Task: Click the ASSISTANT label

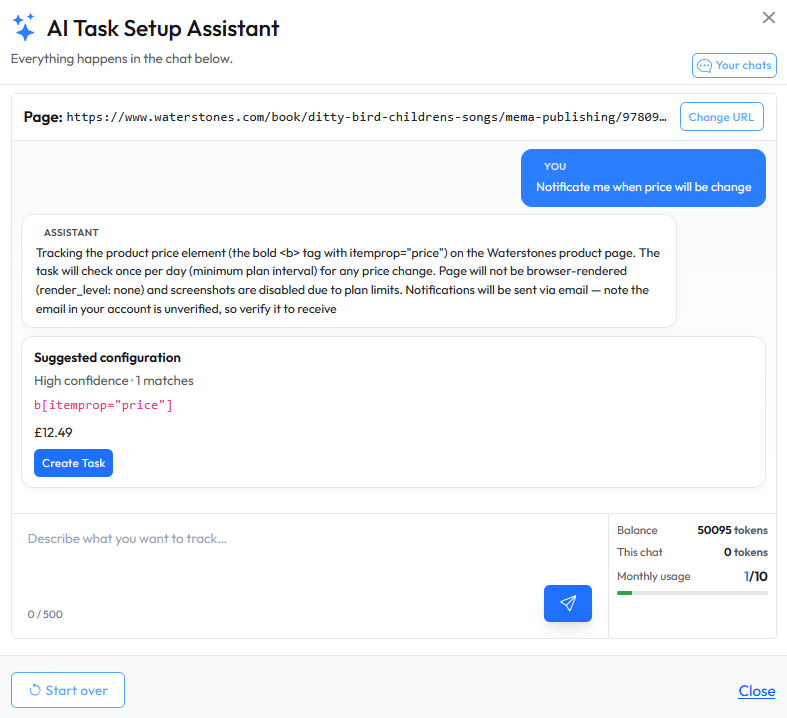Action: [x=71, y=233]
